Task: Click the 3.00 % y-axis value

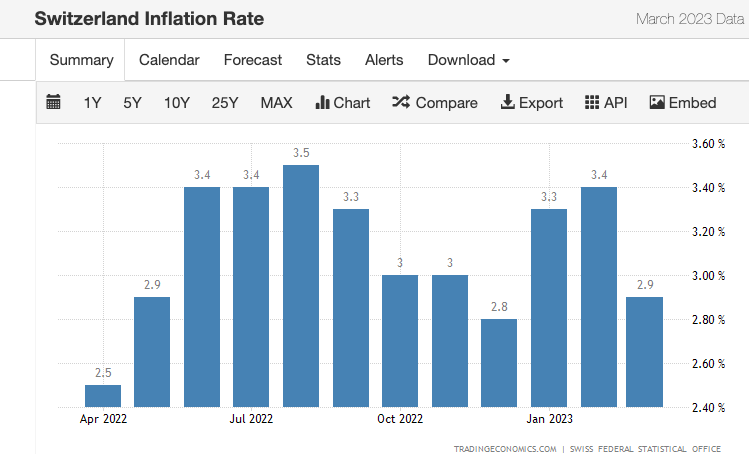Action: pos(708,276)
